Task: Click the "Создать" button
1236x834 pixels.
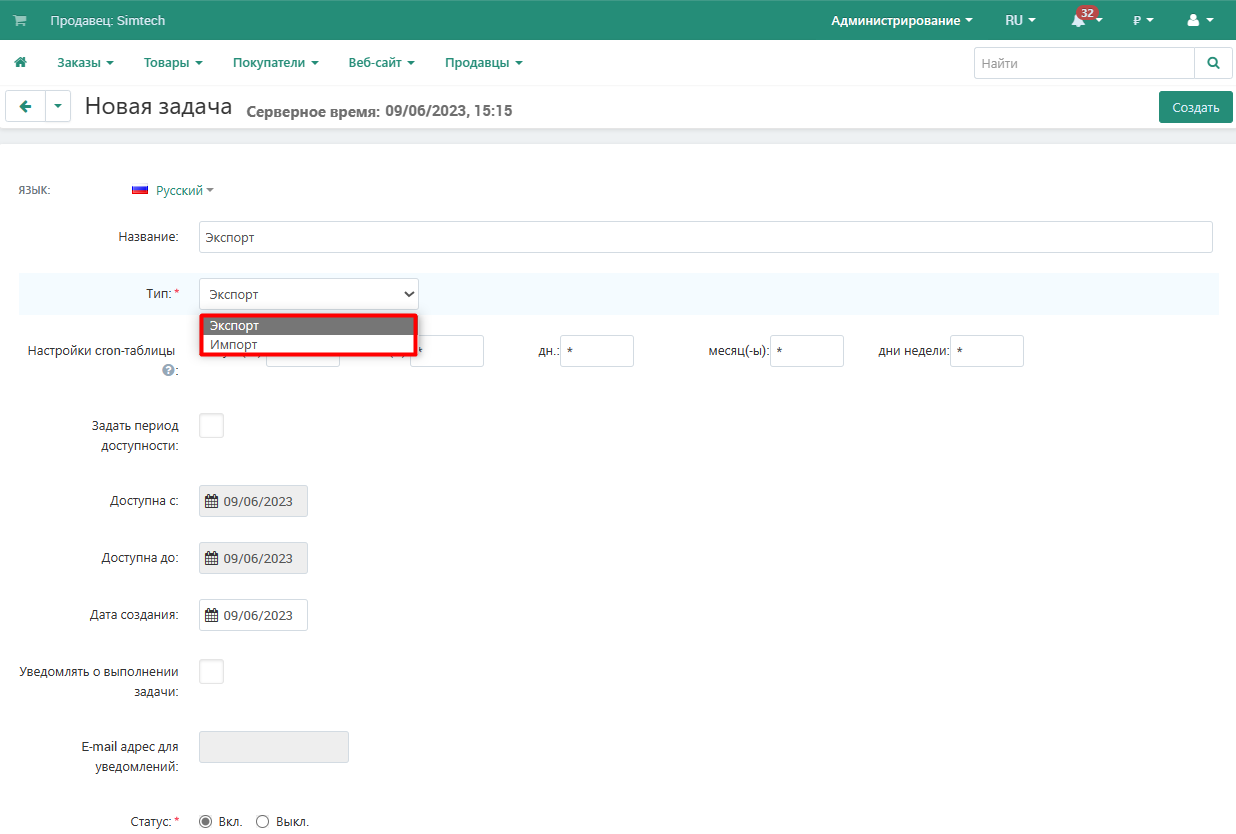Action: tap(1196, 107)
